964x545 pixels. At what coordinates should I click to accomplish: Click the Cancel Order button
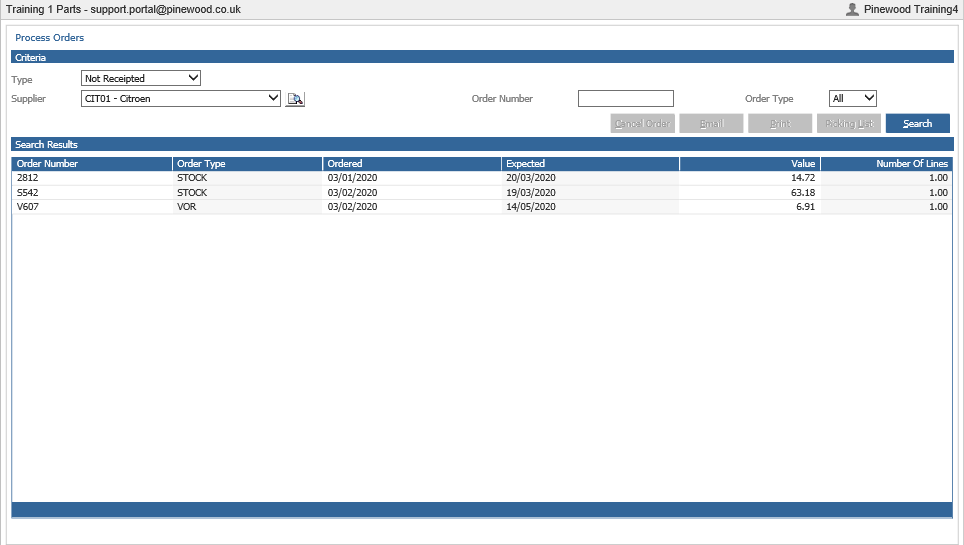point(642,124)
